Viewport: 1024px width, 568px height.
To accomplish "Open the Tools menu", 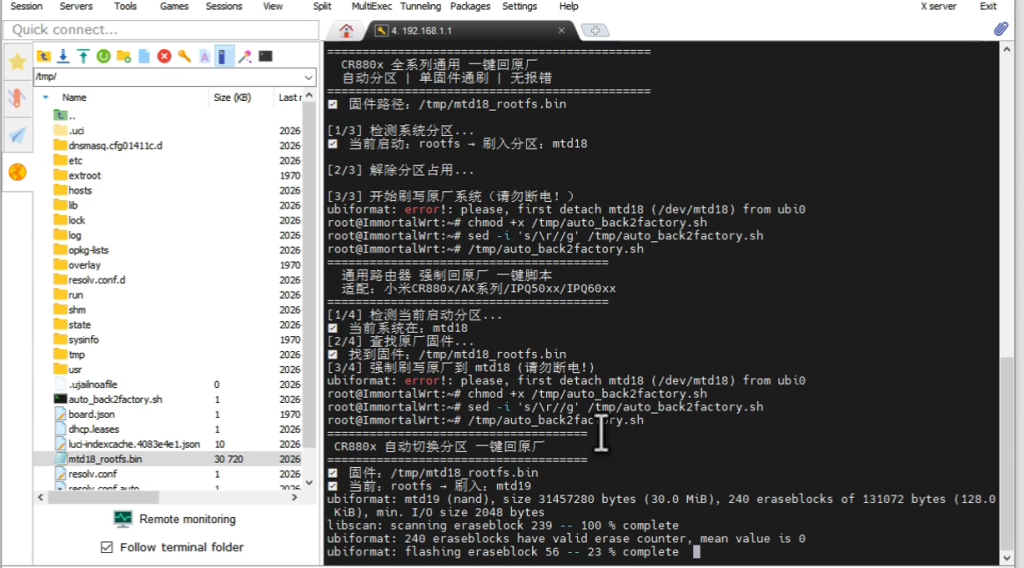I will coord(125,7).
